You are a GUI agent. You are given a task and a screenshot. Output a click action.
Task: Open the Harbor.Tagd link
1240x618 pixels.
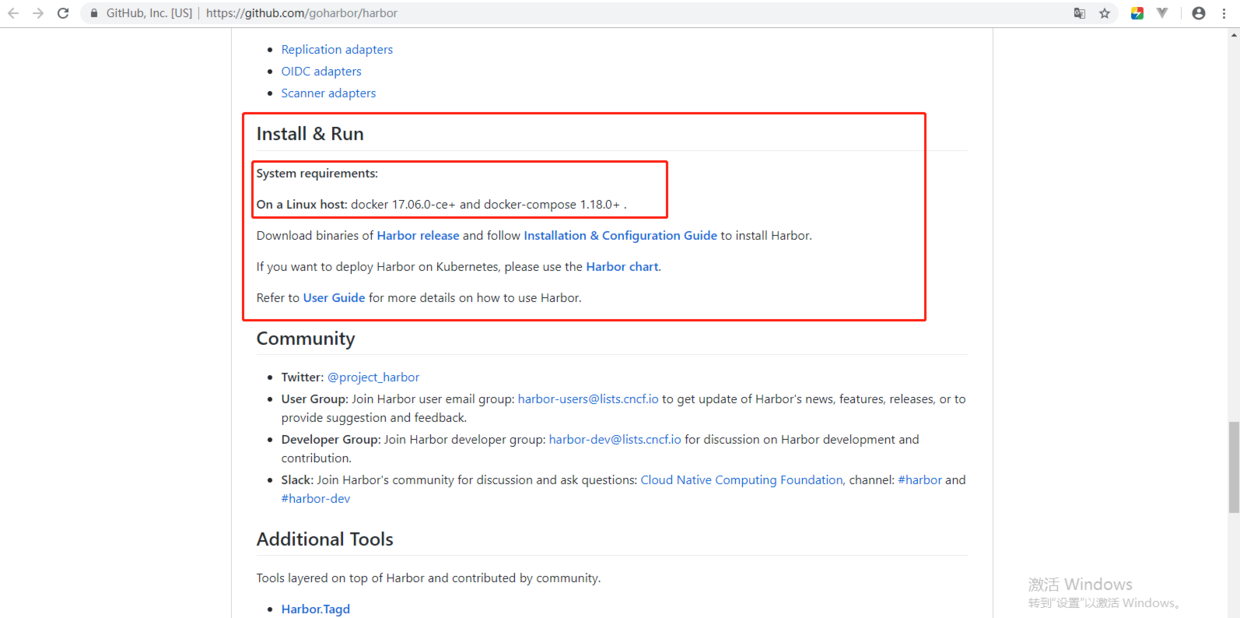click(x=315, y=609)
